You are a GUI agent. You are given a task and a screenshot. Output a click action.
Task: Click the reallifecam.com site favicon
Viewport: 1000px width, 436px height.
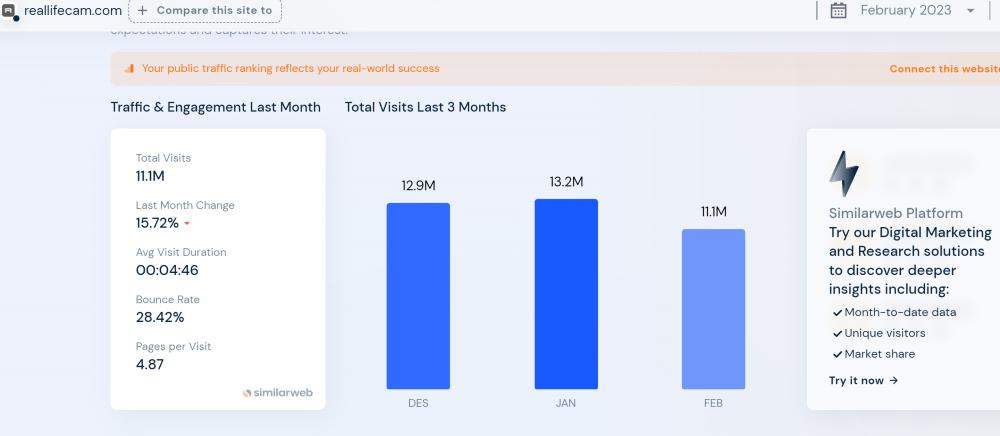pos(9,11)
